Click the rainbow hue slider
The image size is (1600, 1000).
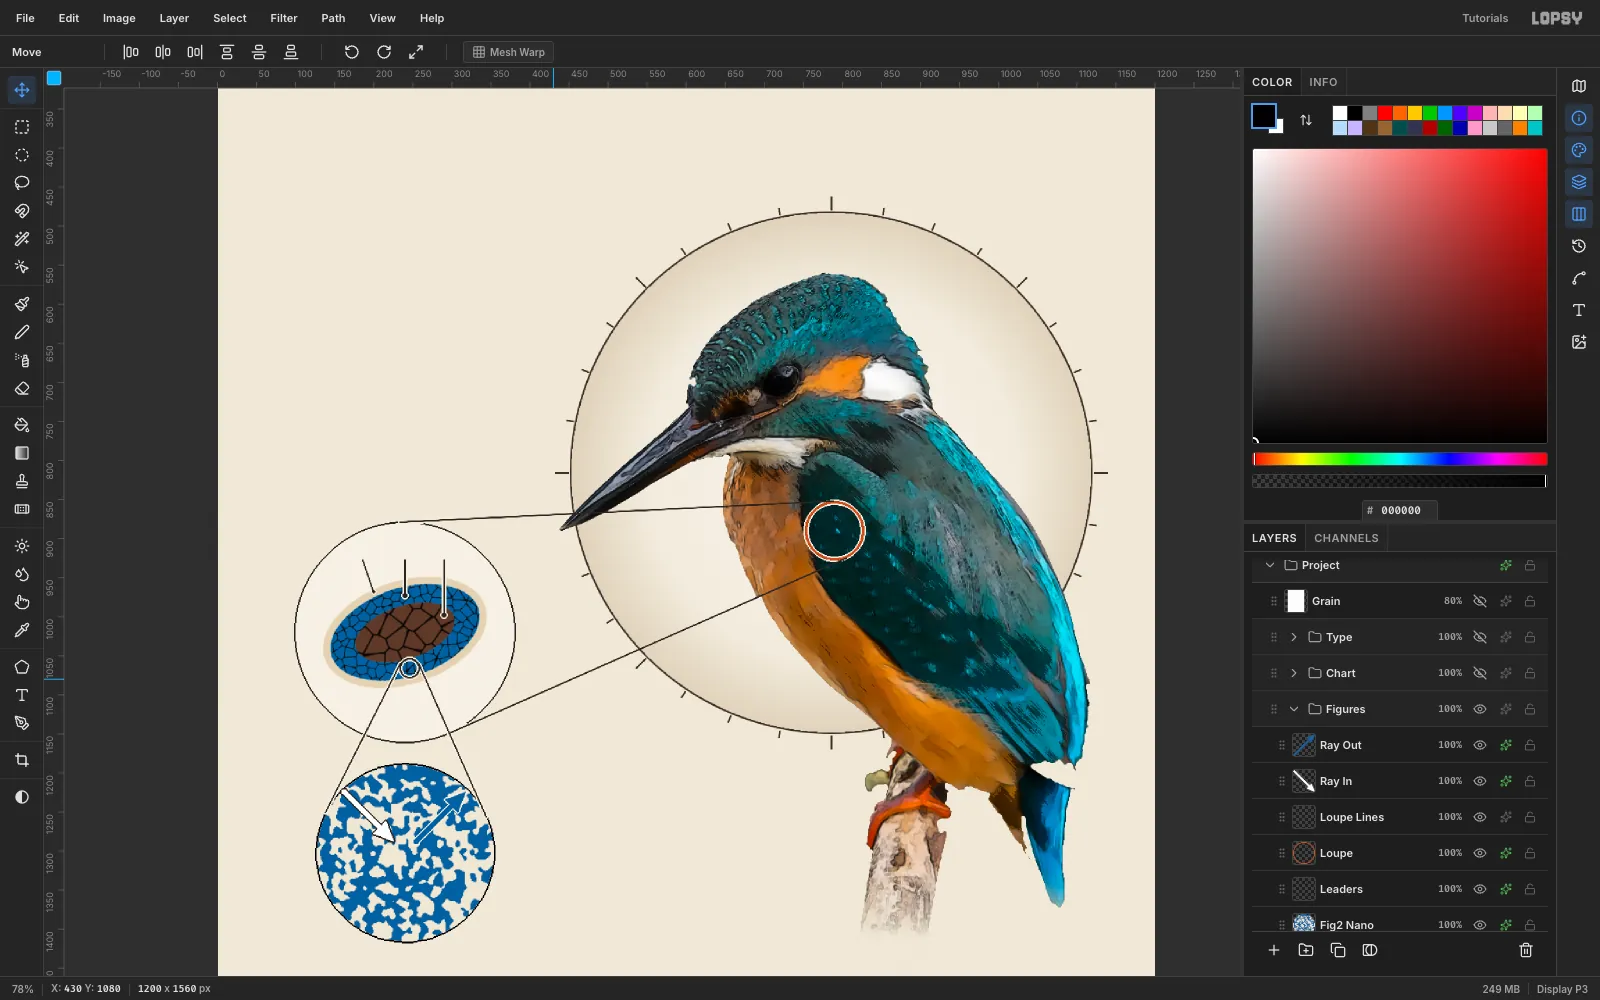point(1400,459)
